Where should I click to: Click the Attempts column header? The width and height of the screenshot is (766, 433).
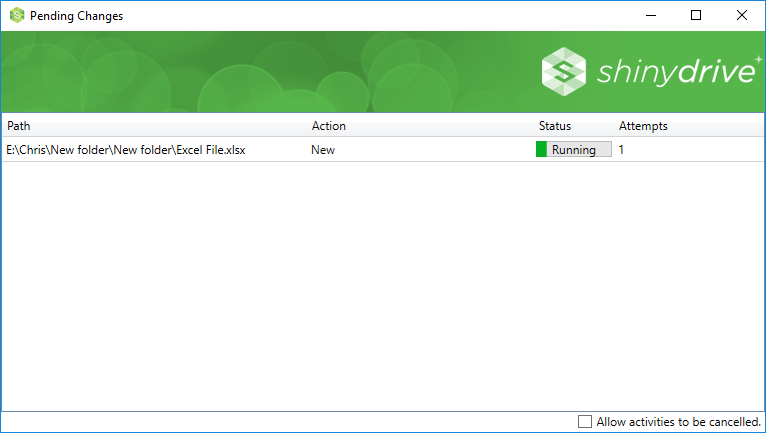click(643, 126)
